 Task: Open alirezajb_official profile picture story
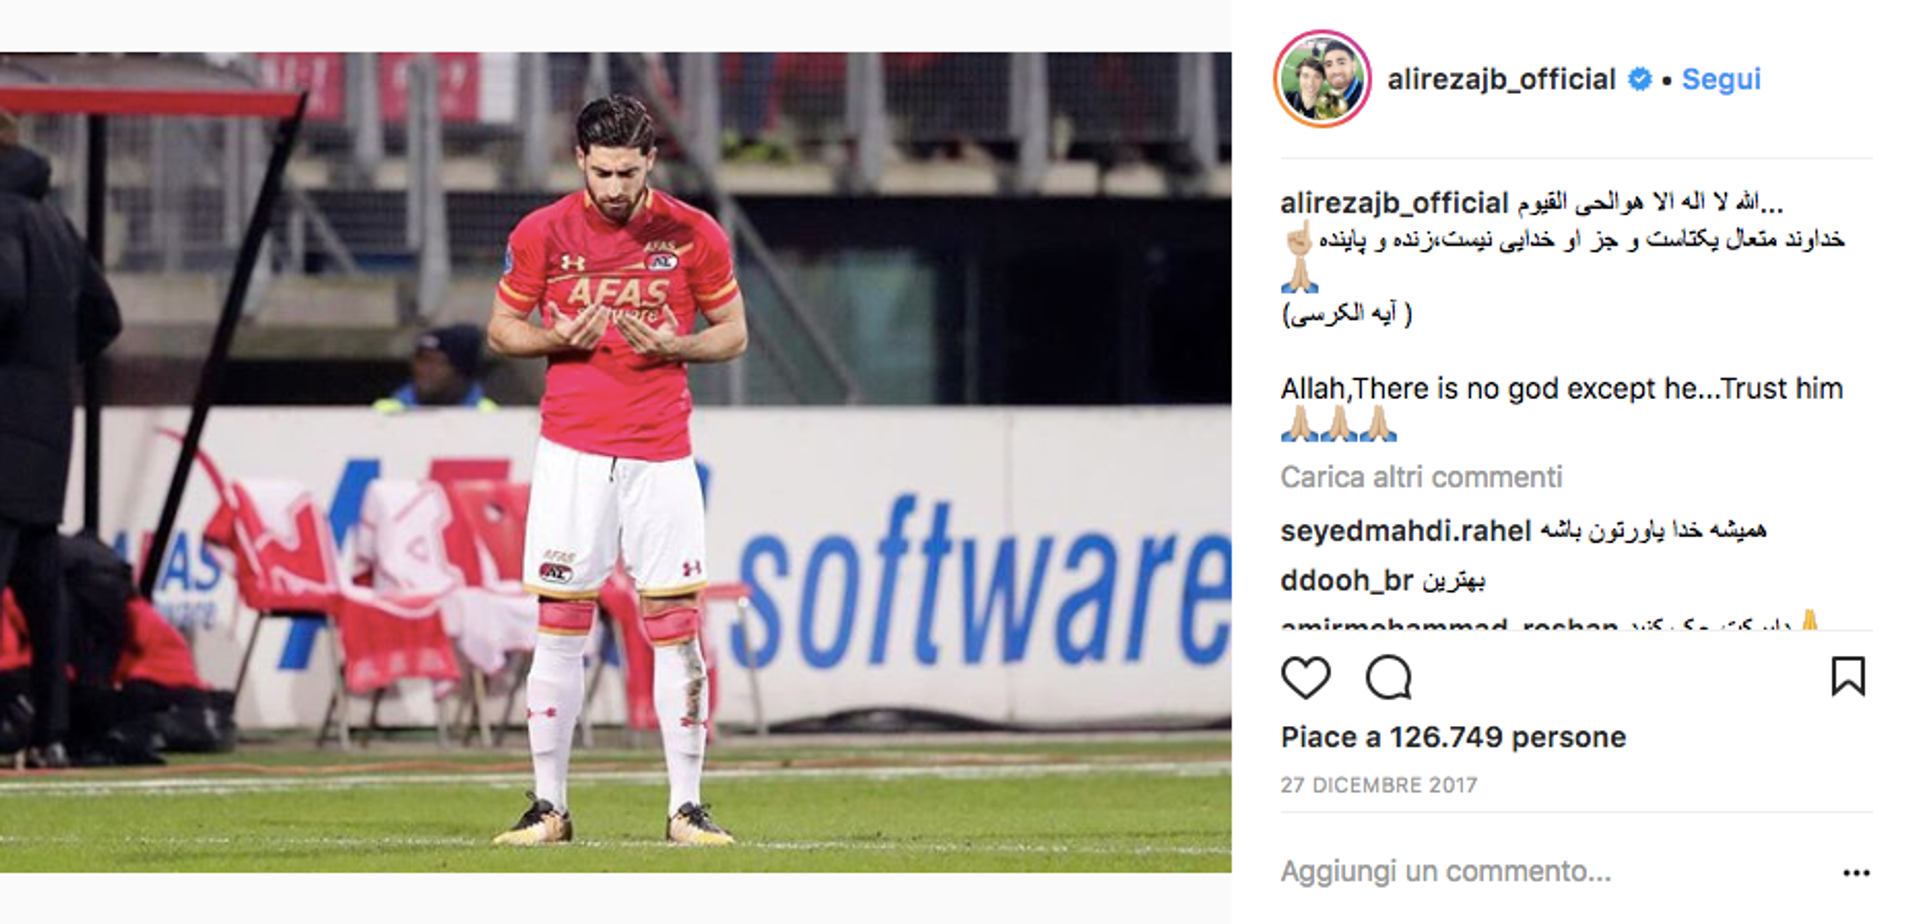click(1322, 79)
